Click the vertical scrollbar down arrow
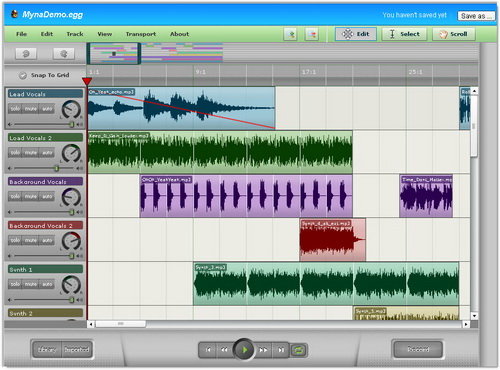500x370 pixels. pyautogui.click(x=474, y=315)
